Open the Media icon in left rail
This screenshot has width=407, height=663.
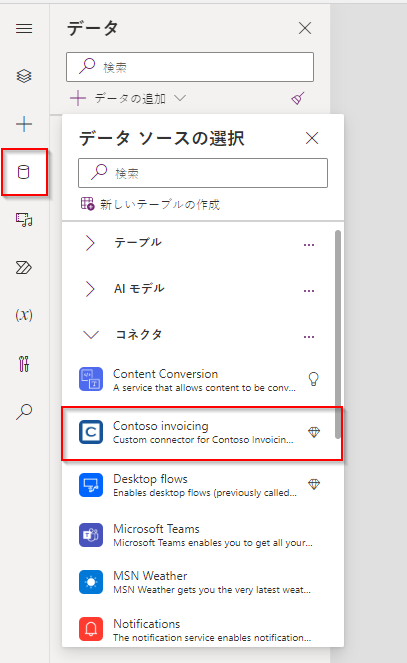[x=24, y=220]
